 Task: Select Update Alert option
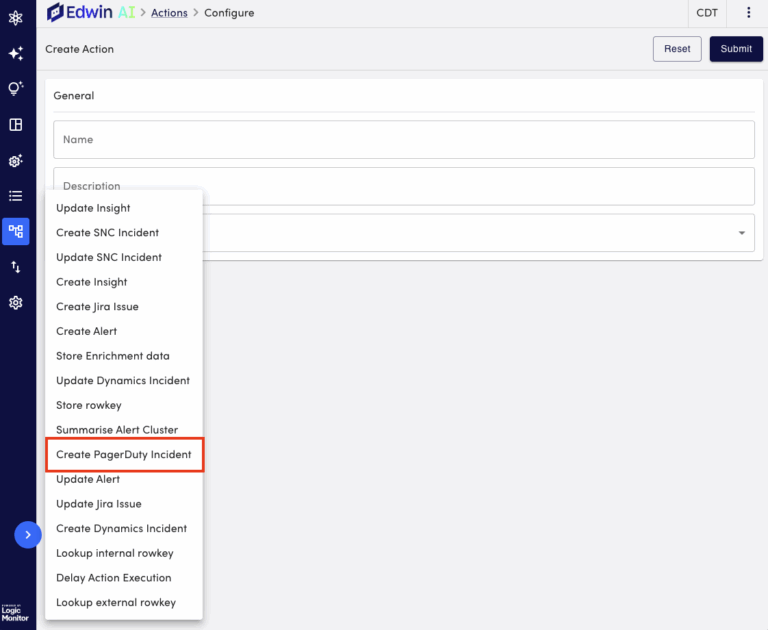pos(124,479)
